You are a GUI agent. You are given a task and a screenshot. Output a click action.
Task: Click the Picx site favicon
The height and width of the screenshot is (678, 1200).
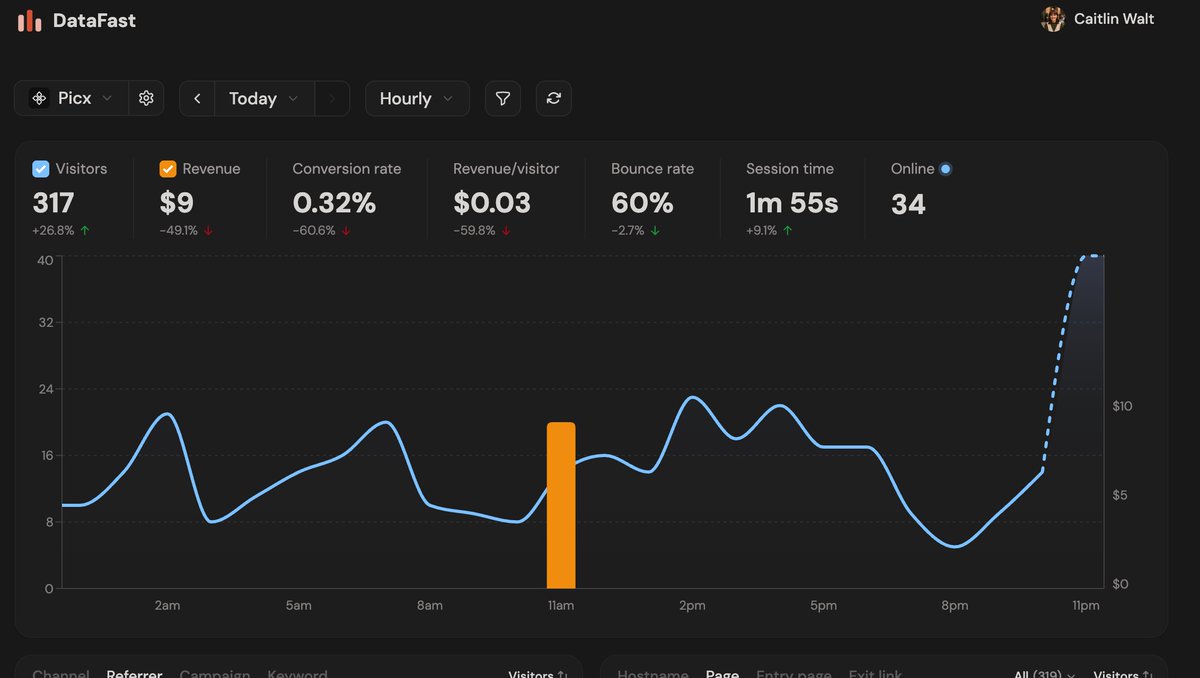pyautogui.click(x=39, y=98)
